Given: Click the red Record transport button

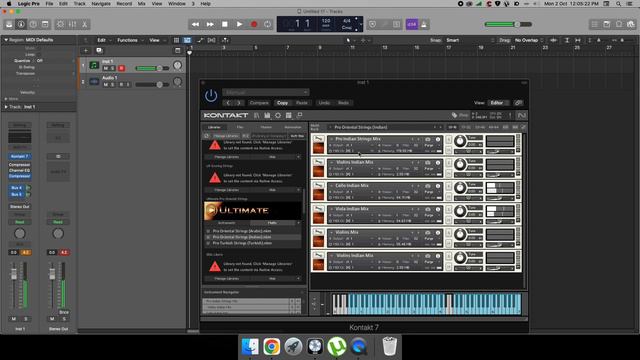Looking at the screenshot, I should (254, 24).
